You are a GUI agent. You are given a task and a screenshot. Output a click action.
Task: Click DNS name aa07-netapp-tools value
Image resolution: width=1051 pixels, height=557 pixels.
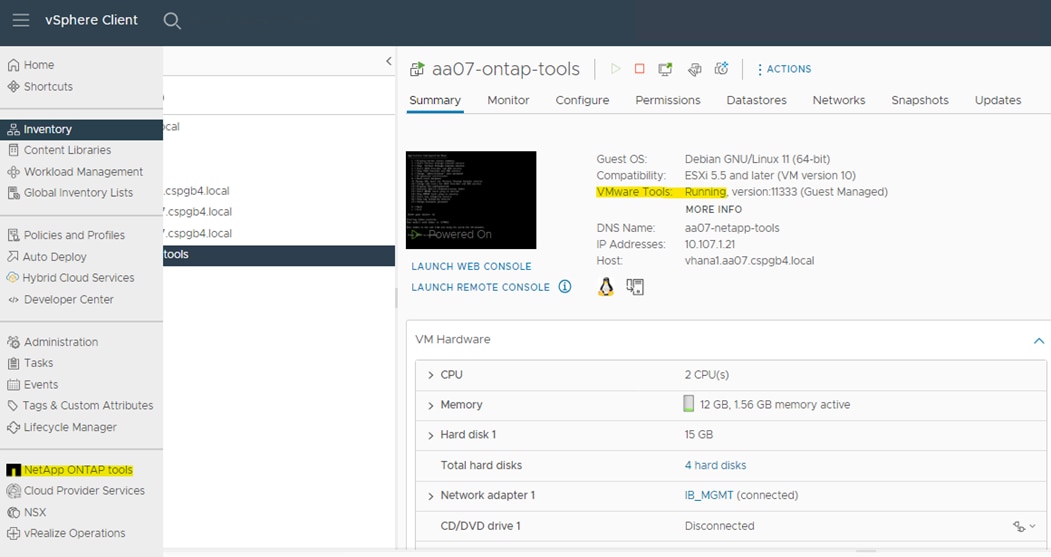(x=732, y=228)
